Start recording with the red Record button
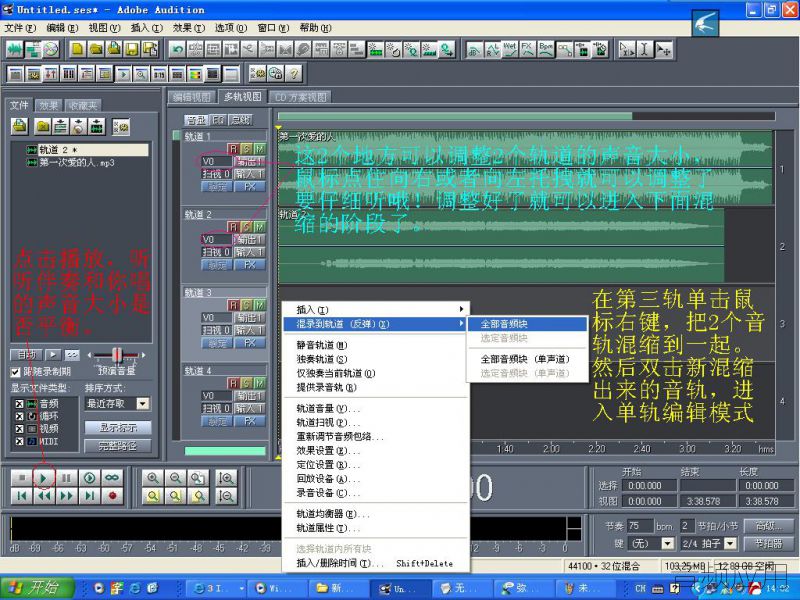Image resolution: width=800 pixels, height=600 pixels. point(112,495)
